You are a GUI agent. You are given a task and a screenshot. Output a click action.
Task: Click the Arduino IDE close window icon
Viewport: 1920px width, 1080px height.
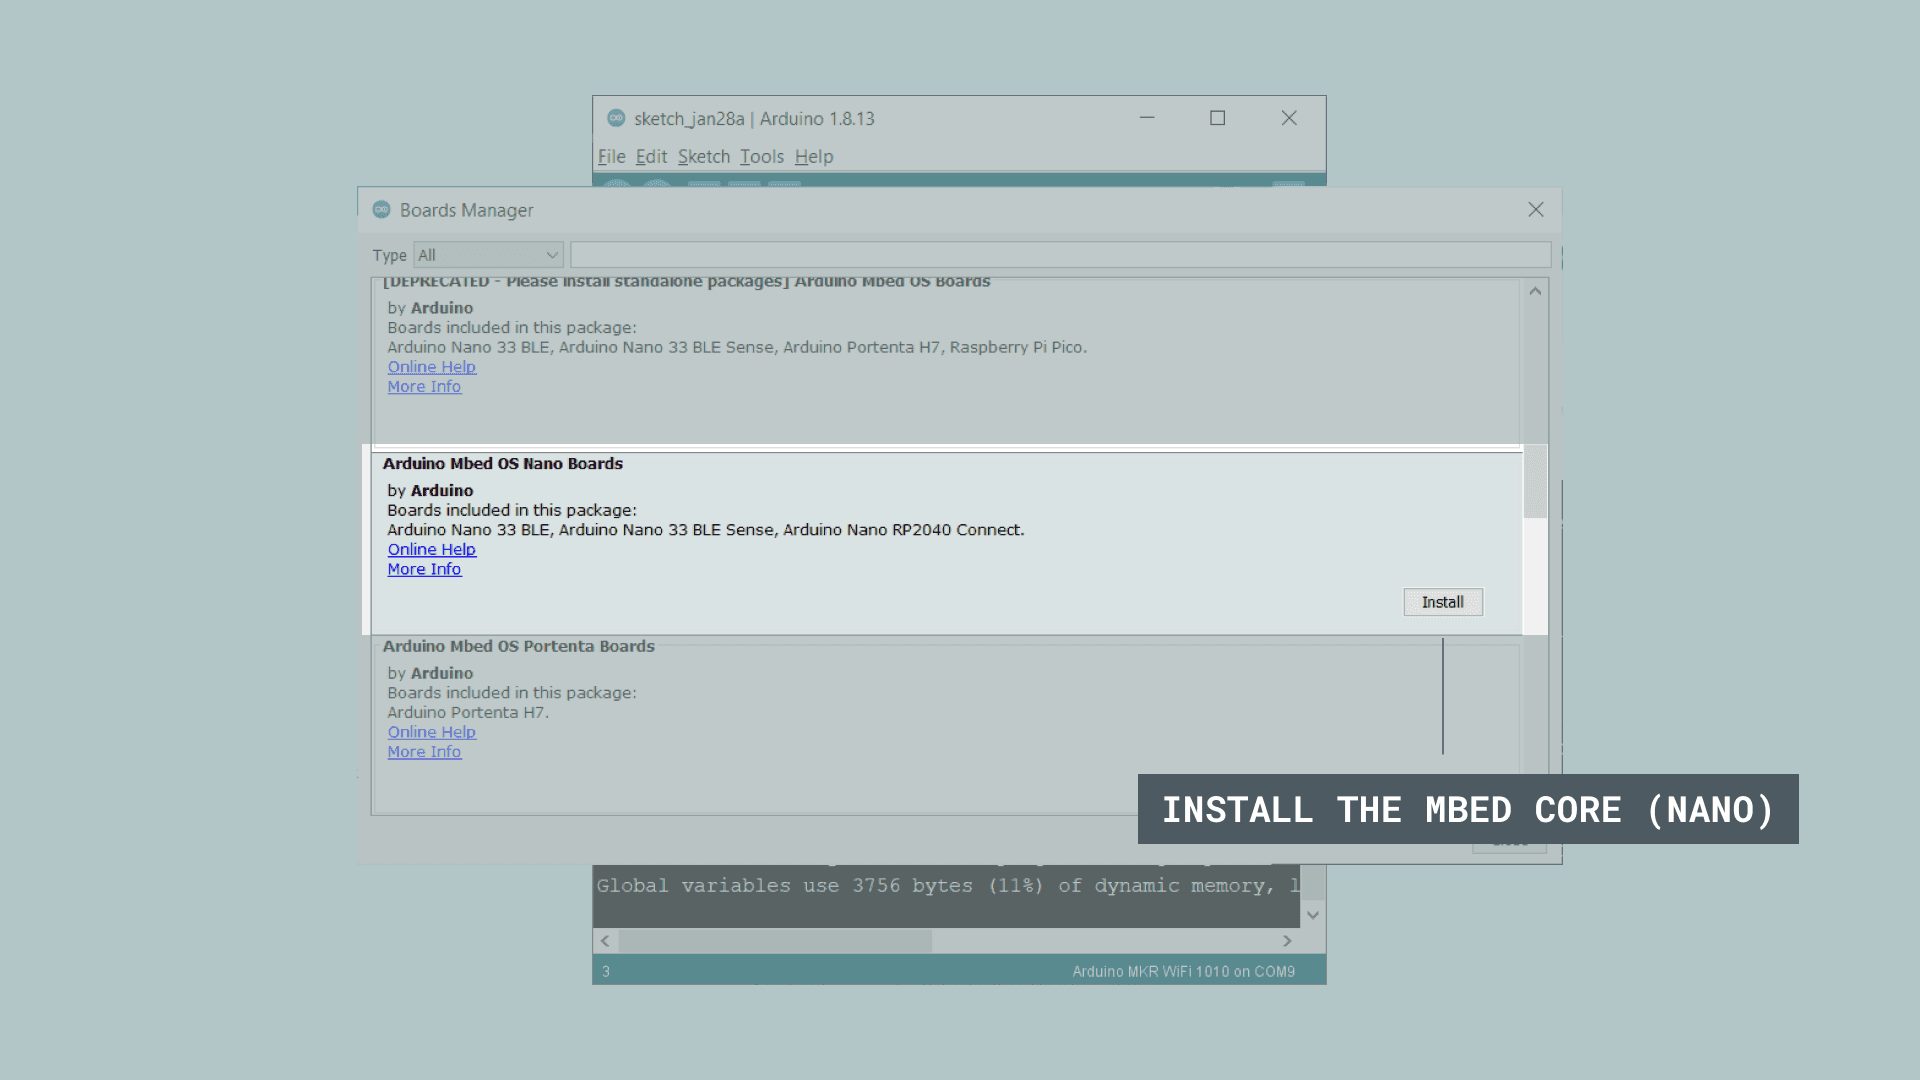pyautogui.click(x=1290, y=117)
